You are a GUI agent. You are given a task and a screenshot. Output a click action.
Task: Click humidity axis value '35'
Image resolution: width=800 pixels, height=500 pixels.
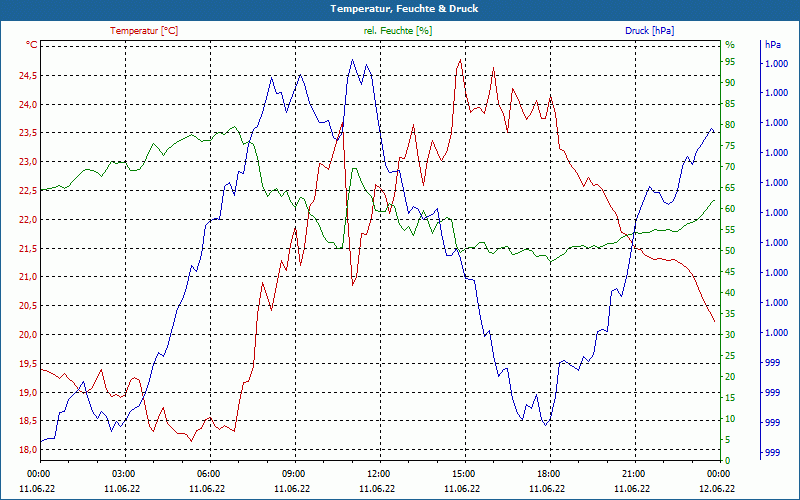tap(730, 314)
